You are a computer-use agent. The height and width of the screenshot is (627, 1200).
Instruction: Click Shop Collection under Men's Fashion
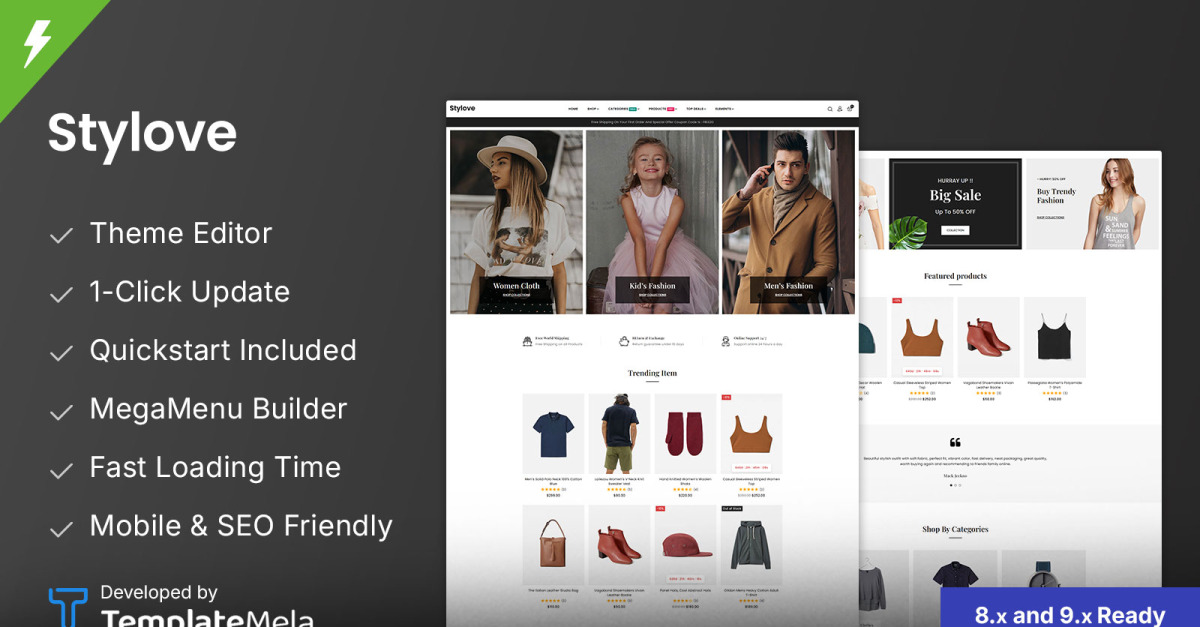point(788,295)
